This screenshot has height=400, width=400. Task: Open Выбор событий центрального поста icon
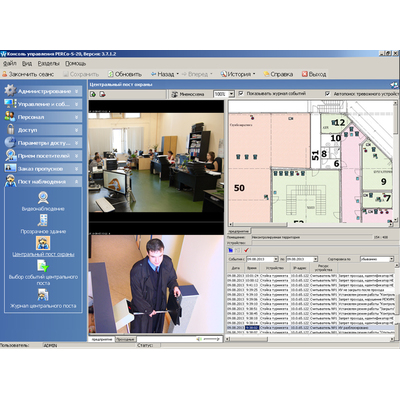coord(43,266)
